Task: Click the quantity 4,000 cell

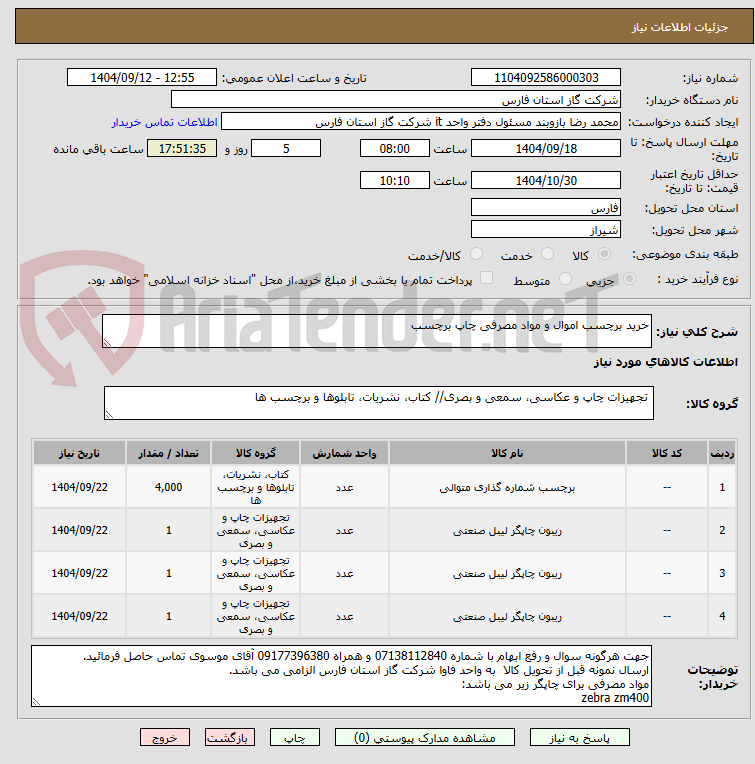Action: (x=169, y=487)
